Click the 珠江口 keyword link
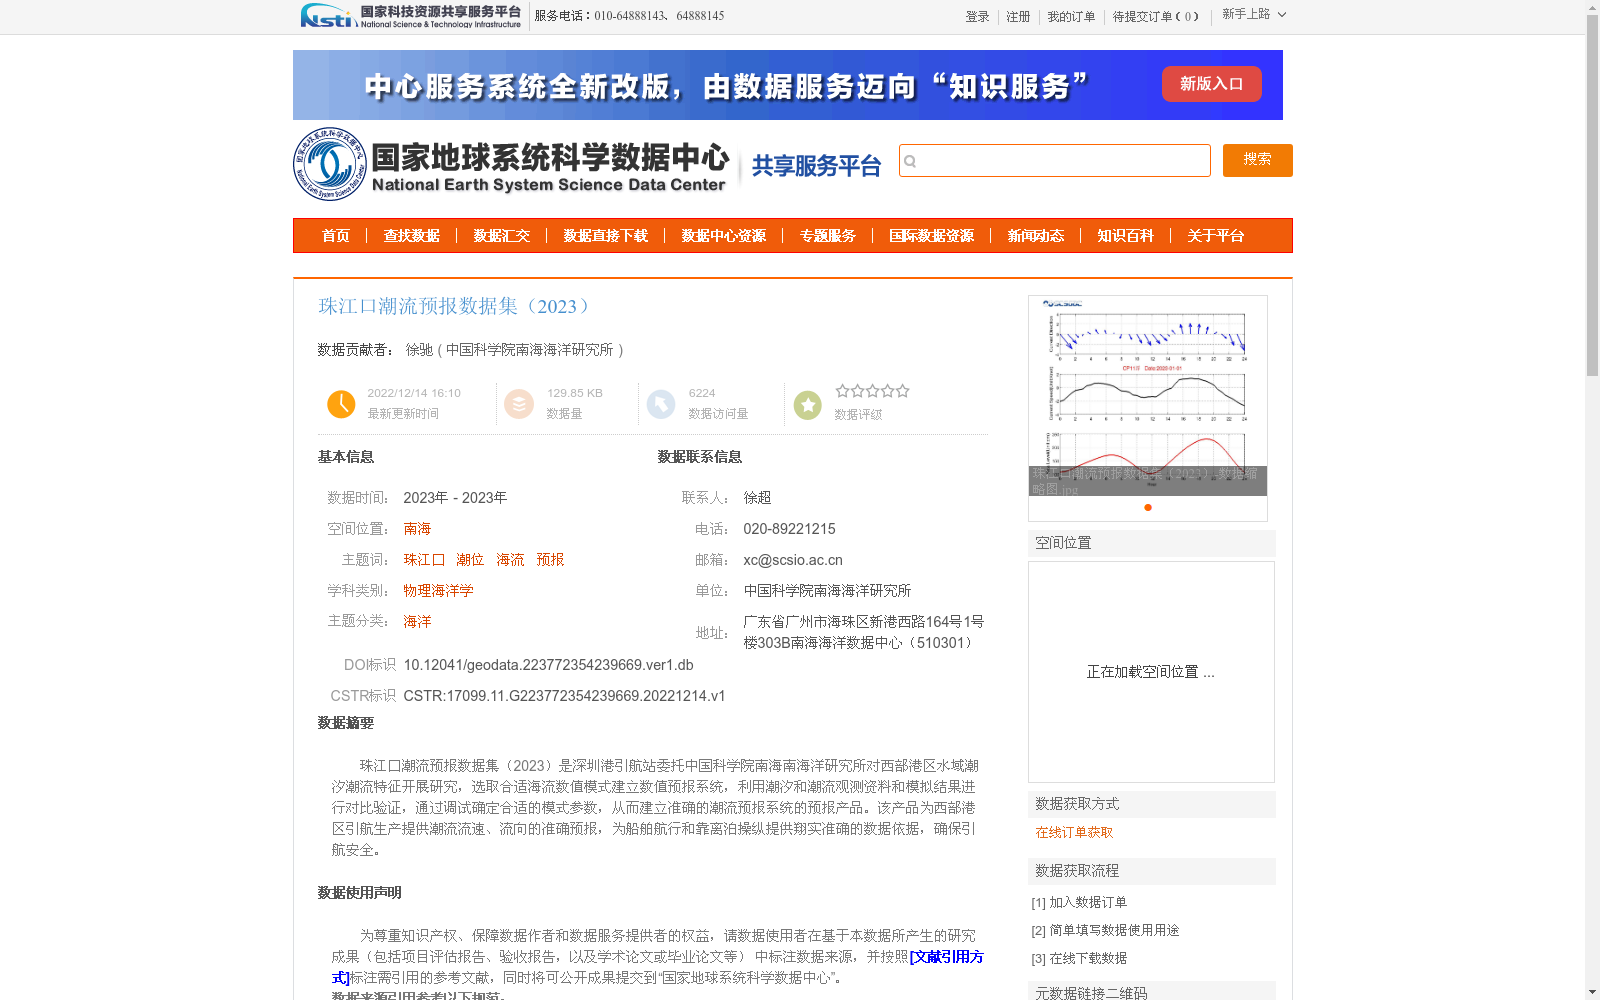The image size is (1600, 1000). coord(424,560)
